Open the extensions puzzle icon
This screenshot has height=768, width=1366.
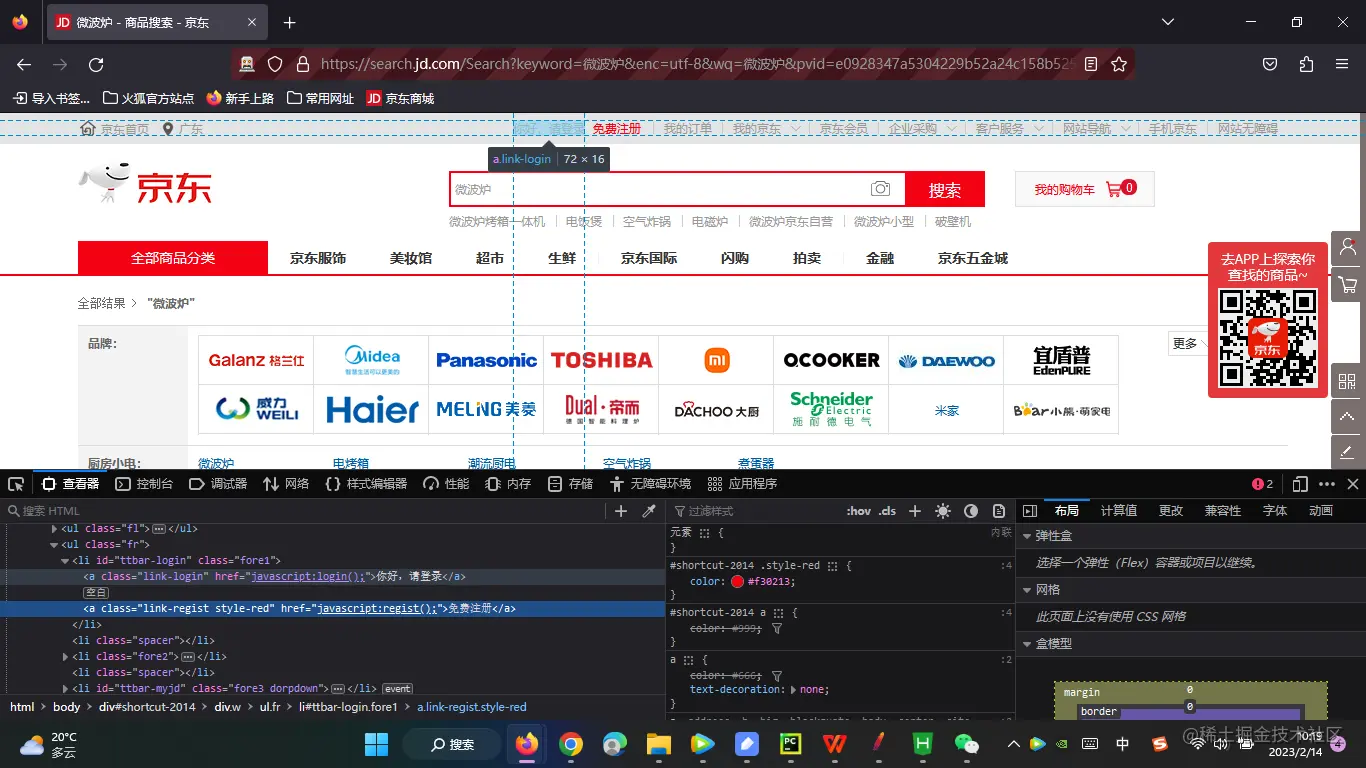click(x=1306, y=64)
